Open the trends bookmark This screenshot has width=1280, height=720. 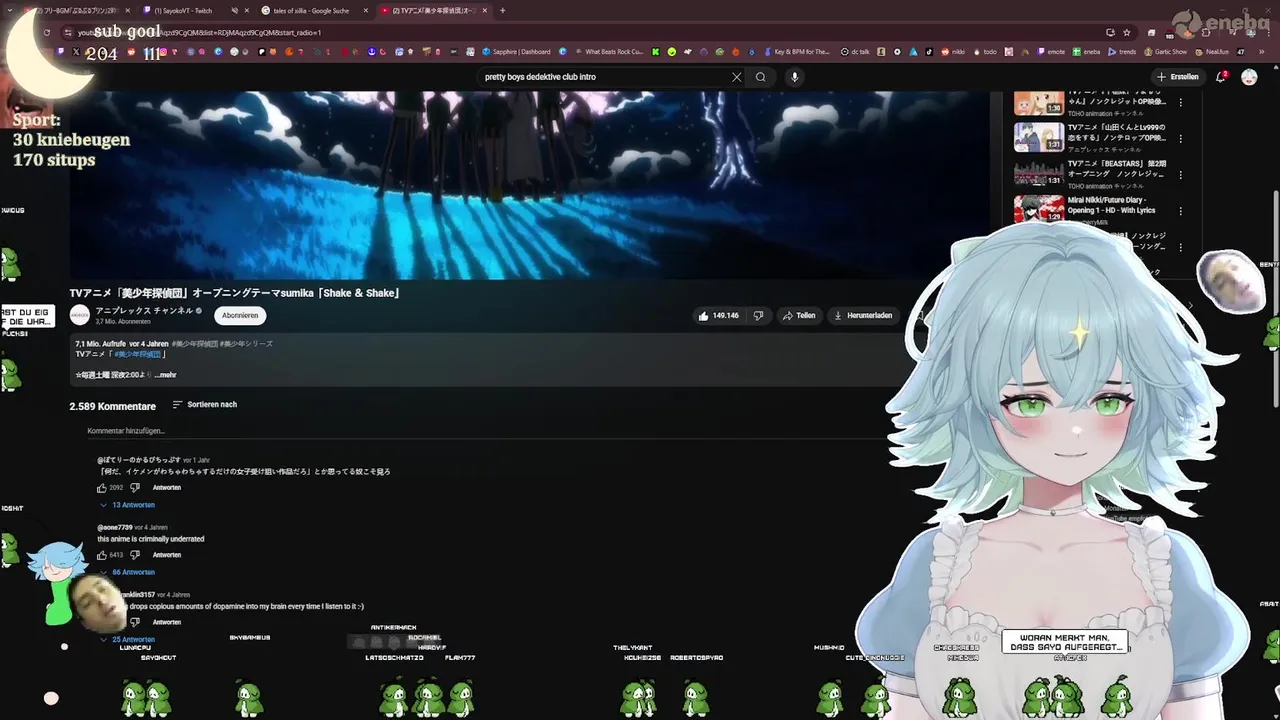1122,52
